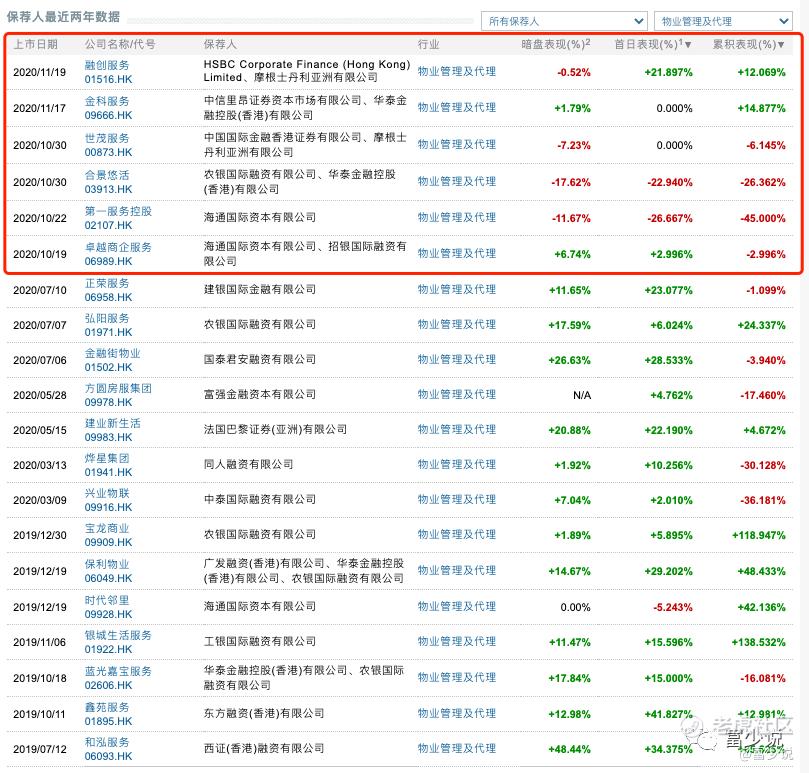The width and height of the screenshot is (809, 773).
Task: Open company link 建业新生活
Action: coord(112,424)
